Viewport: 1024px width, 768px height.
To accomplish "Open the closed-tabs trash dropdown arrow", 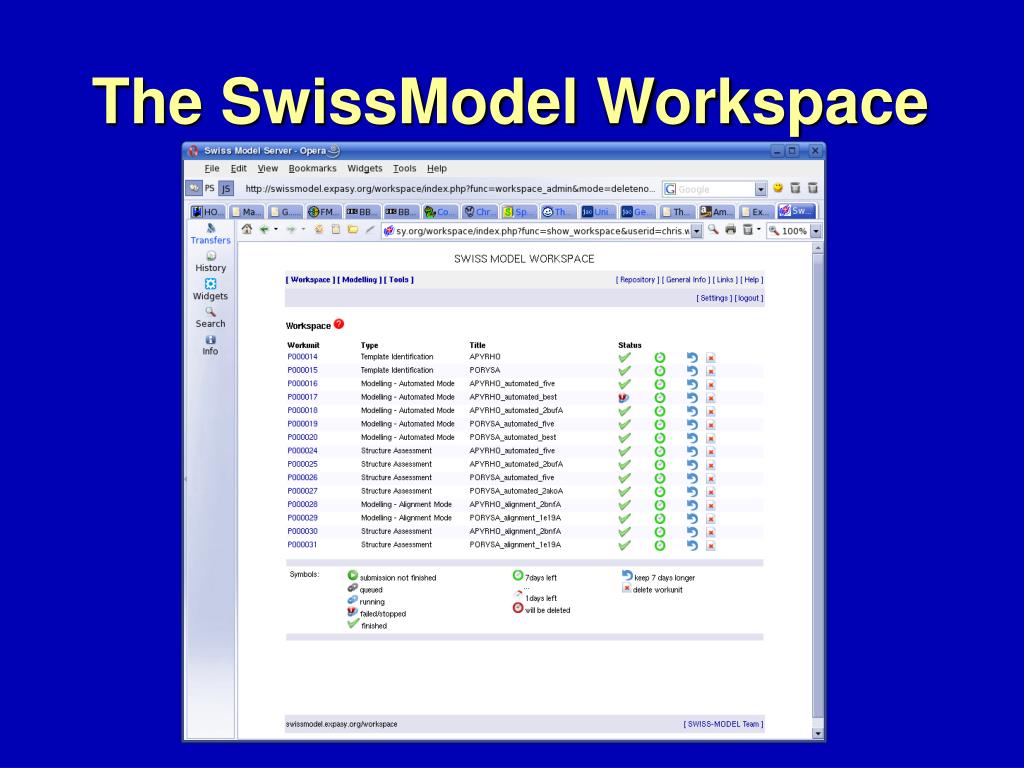I will coord(758,230).
